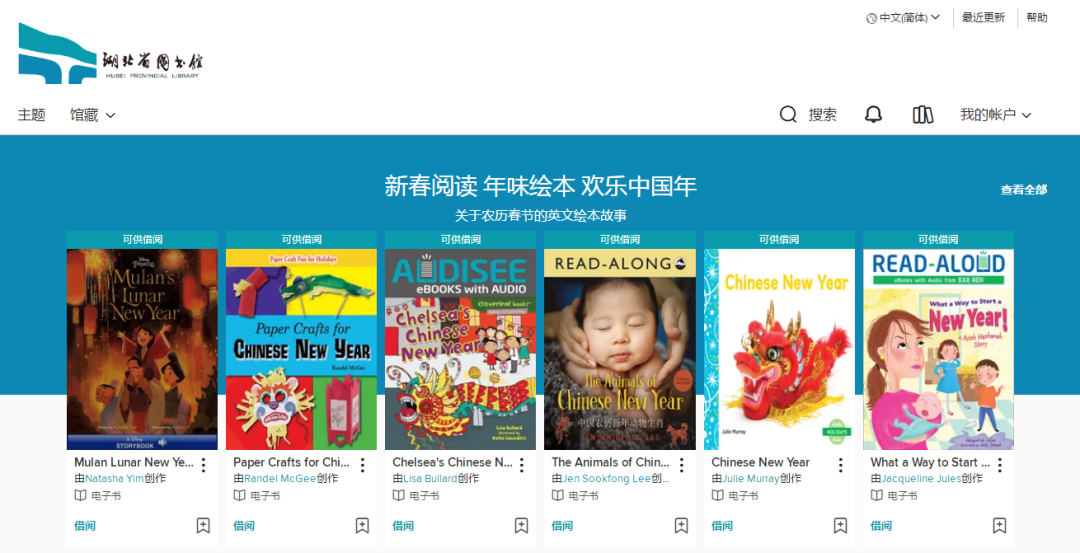The width and height of the screenshot is (1080, 553).
Task: Expand the 我的帐户 account dropdown
Action: (995, 115)
